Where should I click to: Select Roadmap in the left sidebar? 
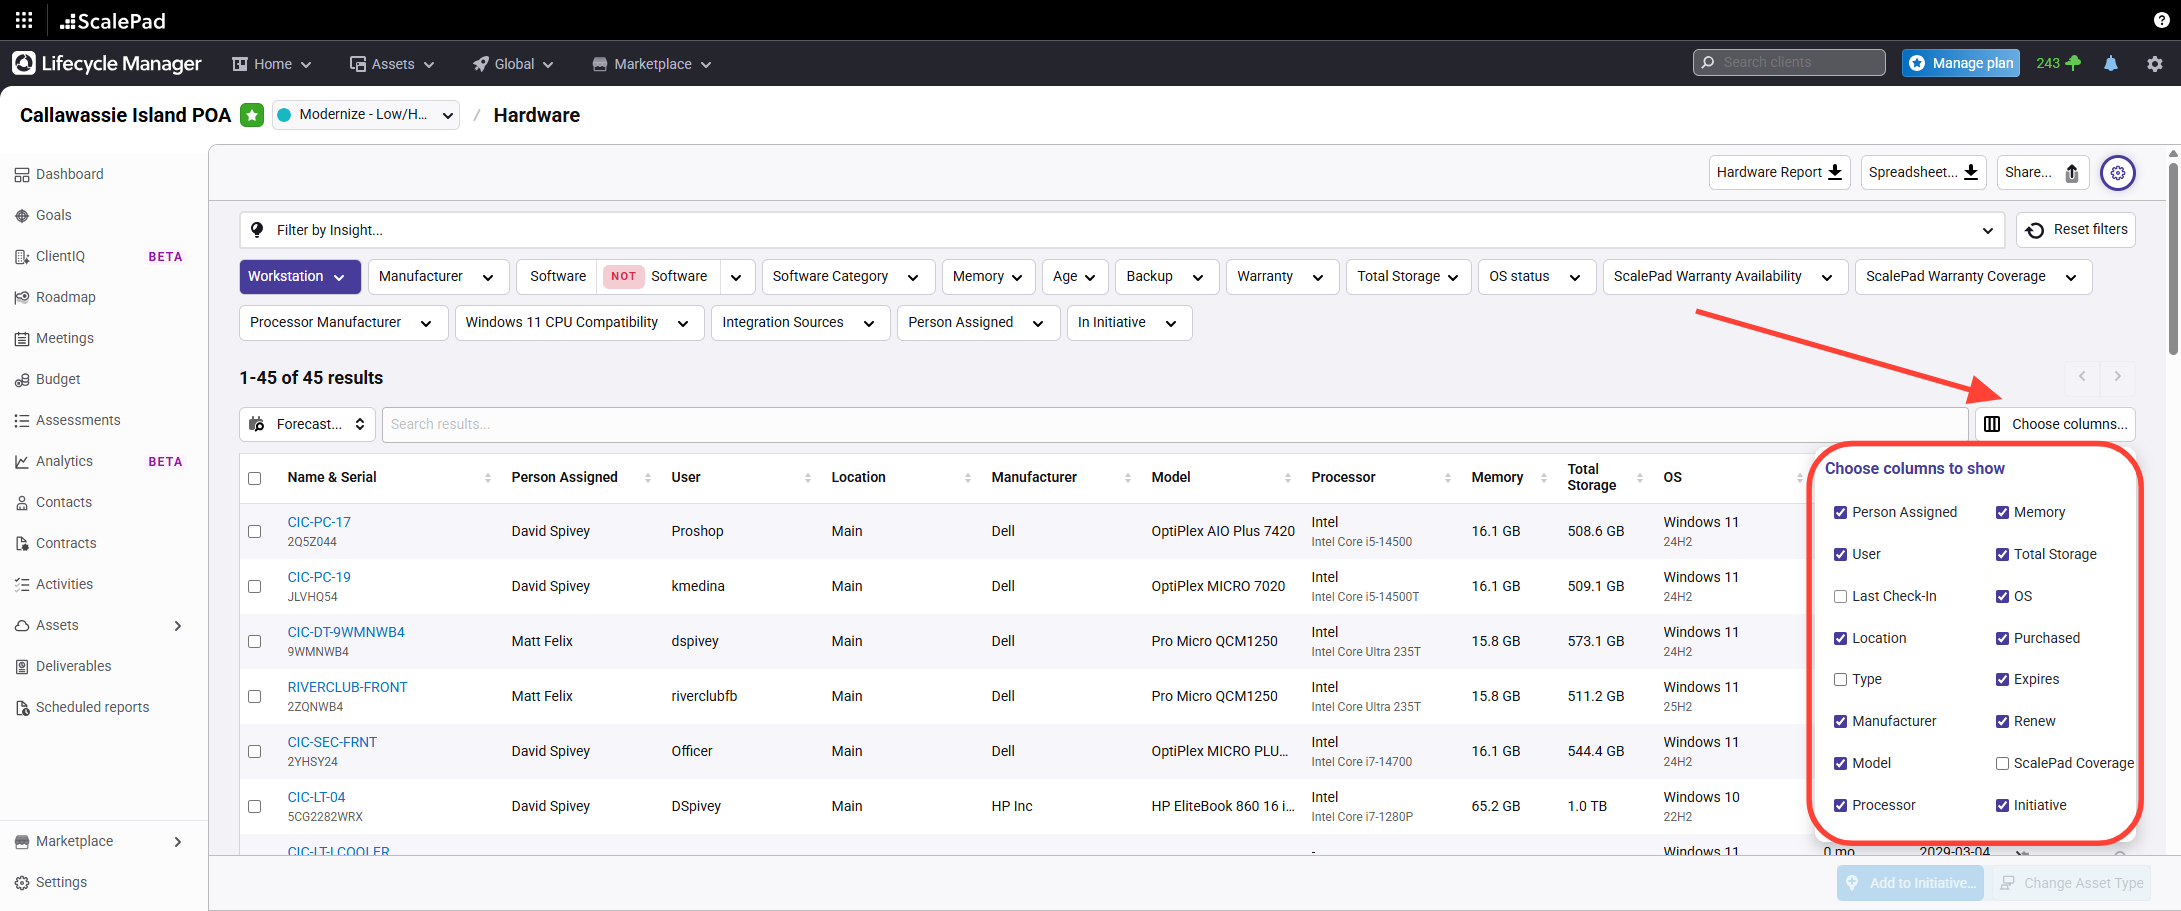(66, 297)
